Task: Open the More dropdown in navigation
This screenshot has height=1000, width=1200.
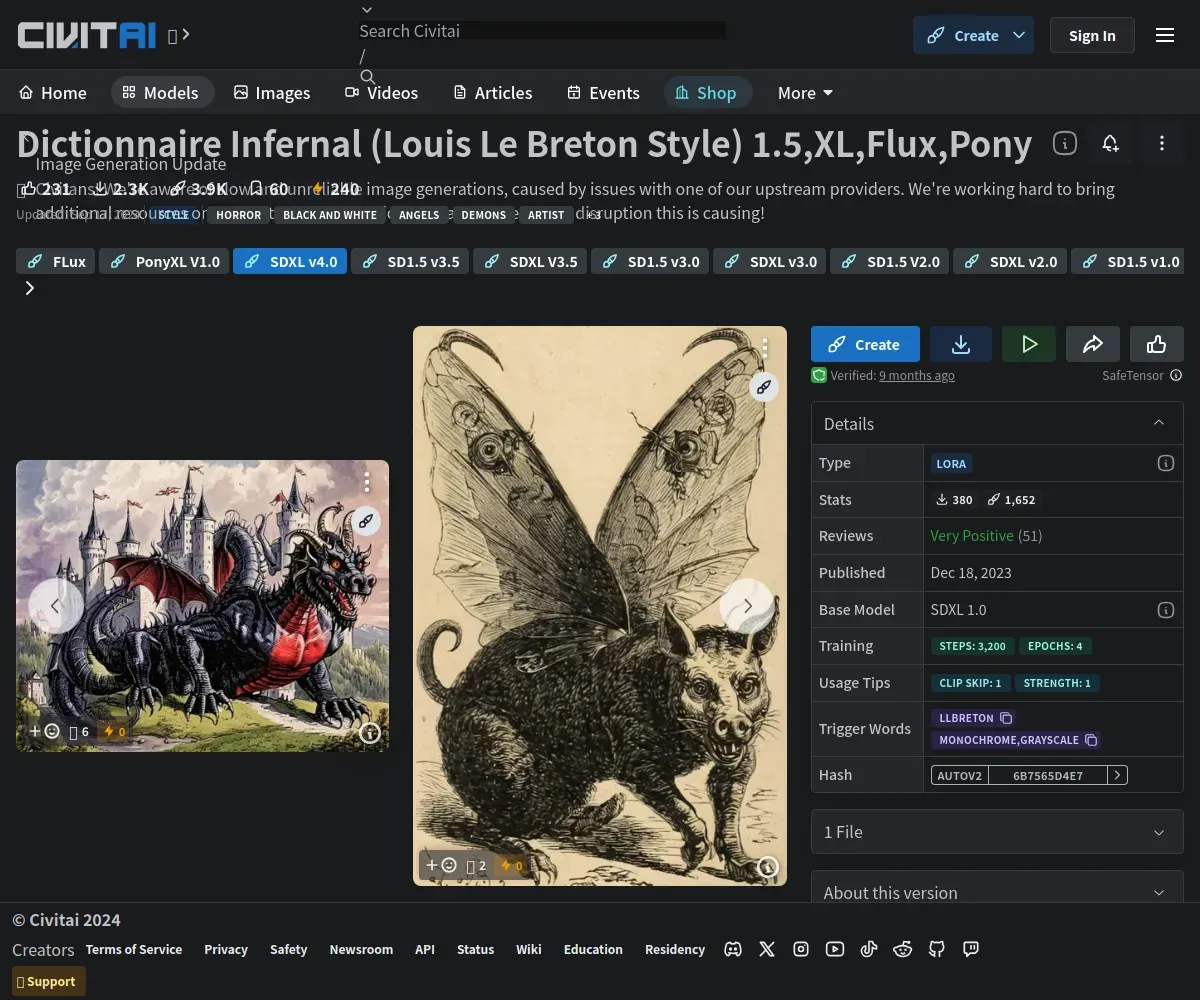Action: [x=805, y=92]
